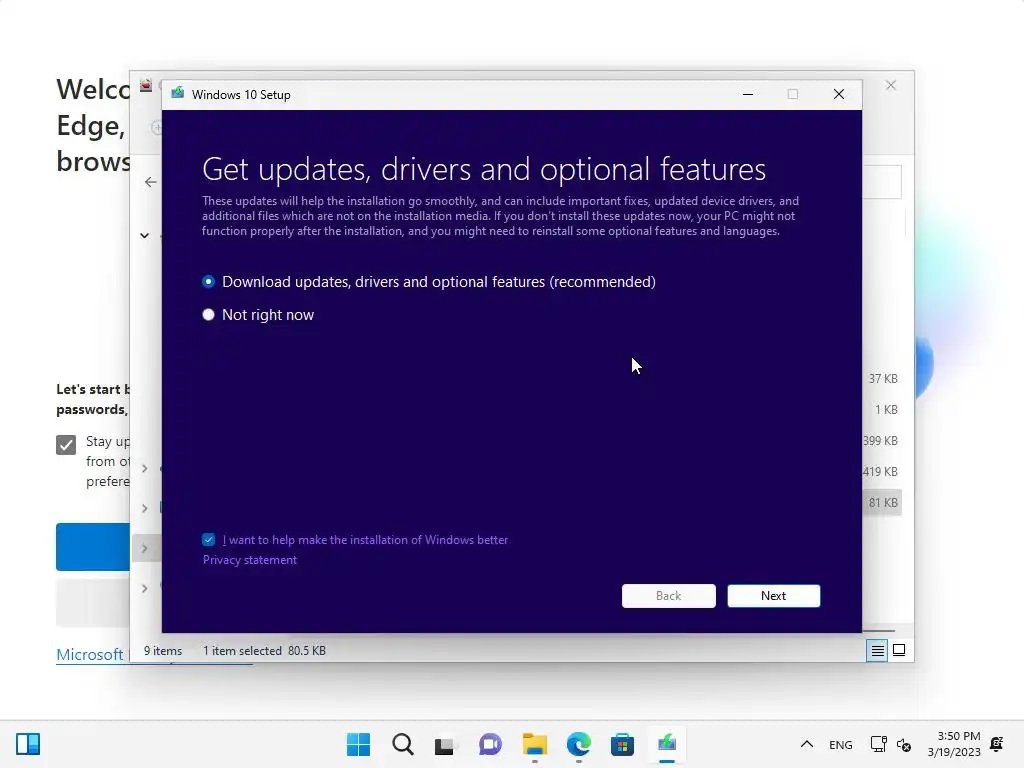Expand the first collapsed File Explorer tree node

pos(144,468)
